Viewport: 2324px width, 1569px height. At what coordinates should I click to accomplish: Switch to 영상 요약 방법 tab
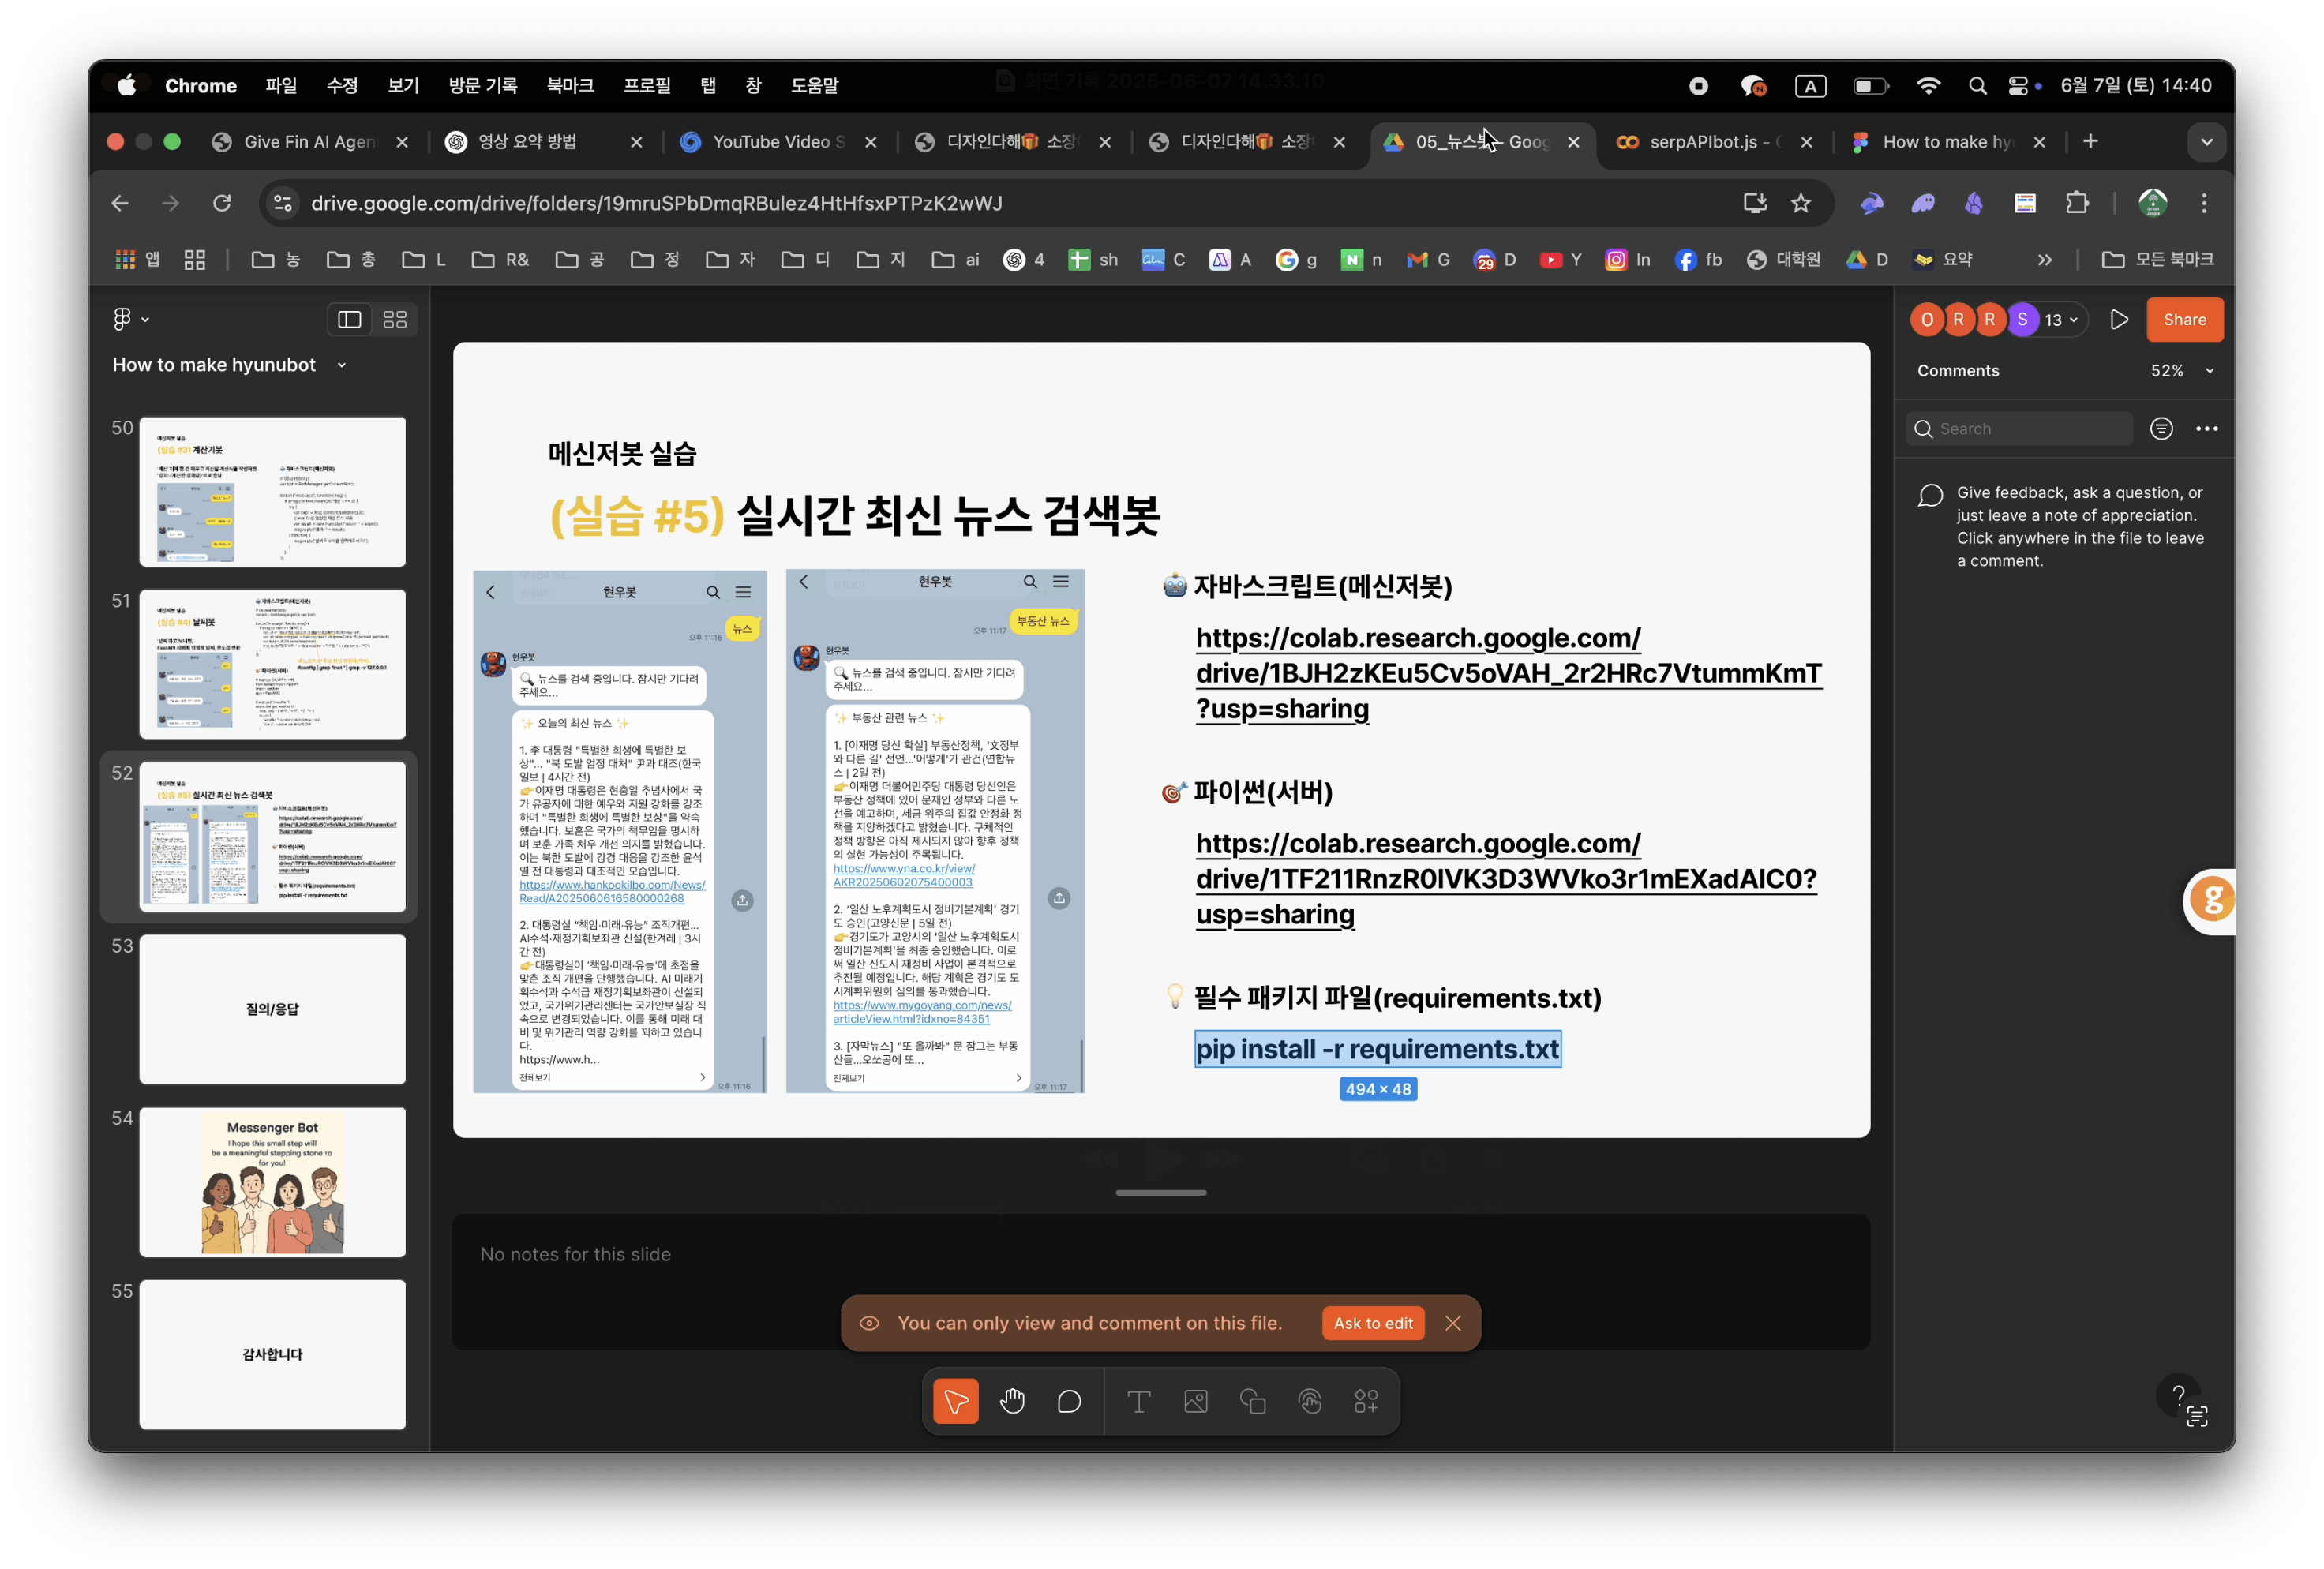[x=543, y=142]
